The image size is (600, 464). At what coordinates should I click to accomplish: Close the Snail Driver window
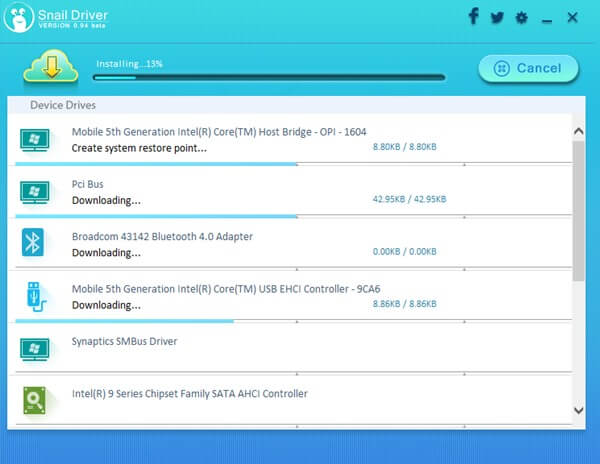pos(573,18)
